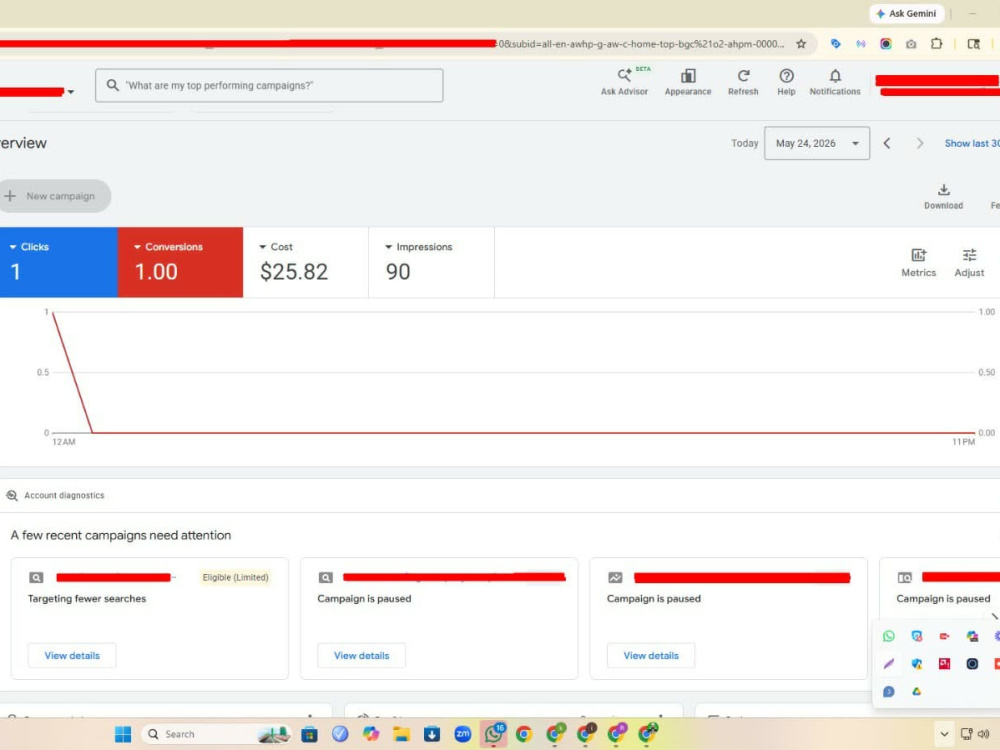Click the Account diagnostics label
Viewport: 1000px width, 750px height.
coord(64,496)
